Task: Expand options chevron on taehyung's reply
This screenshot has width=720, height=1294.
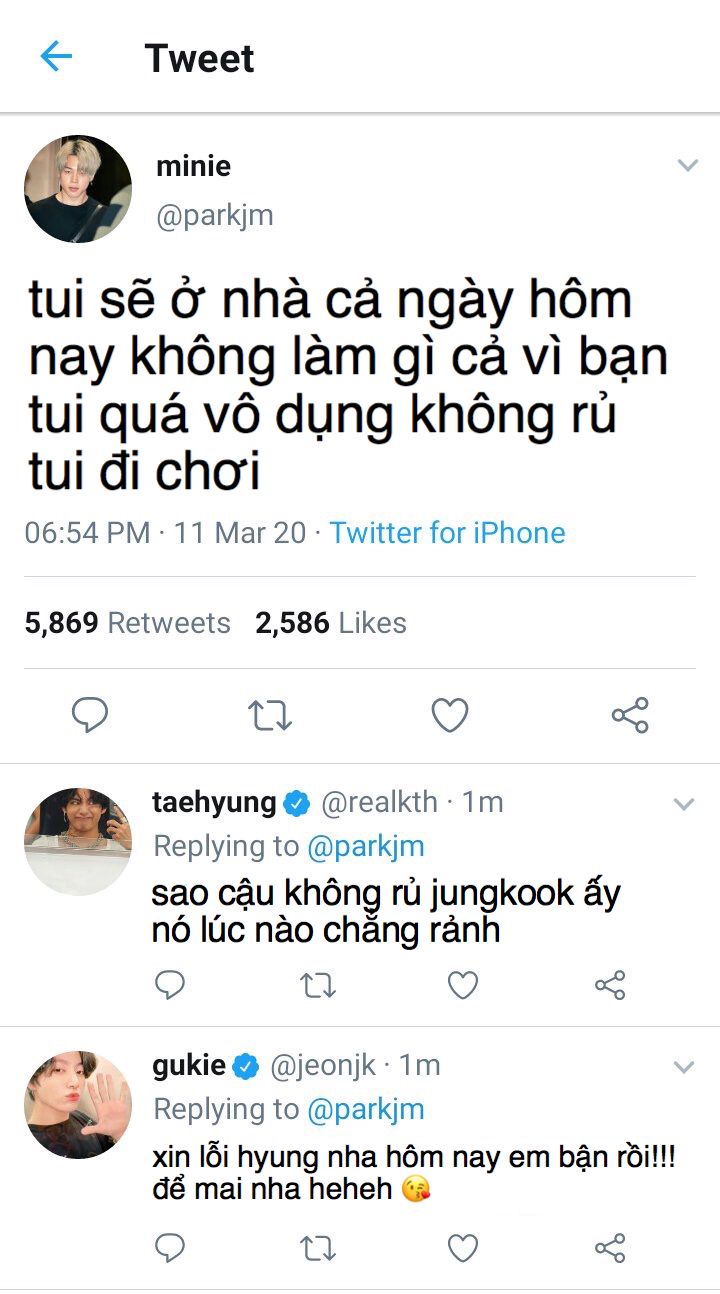Action: (684, 804)
